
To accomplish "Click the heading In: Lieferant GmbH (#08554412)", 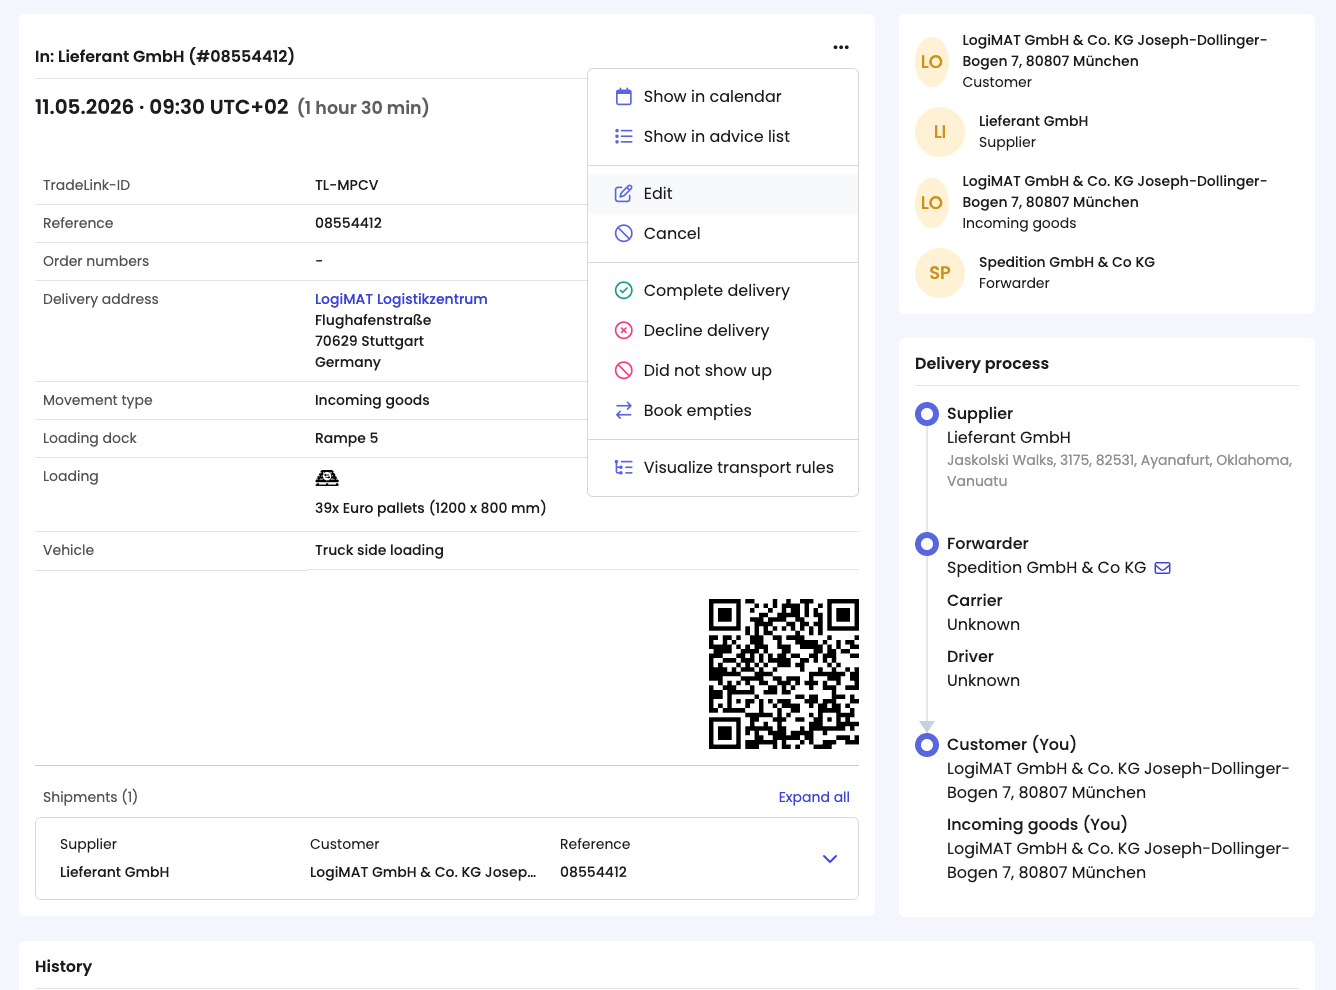I will (165, 56).
